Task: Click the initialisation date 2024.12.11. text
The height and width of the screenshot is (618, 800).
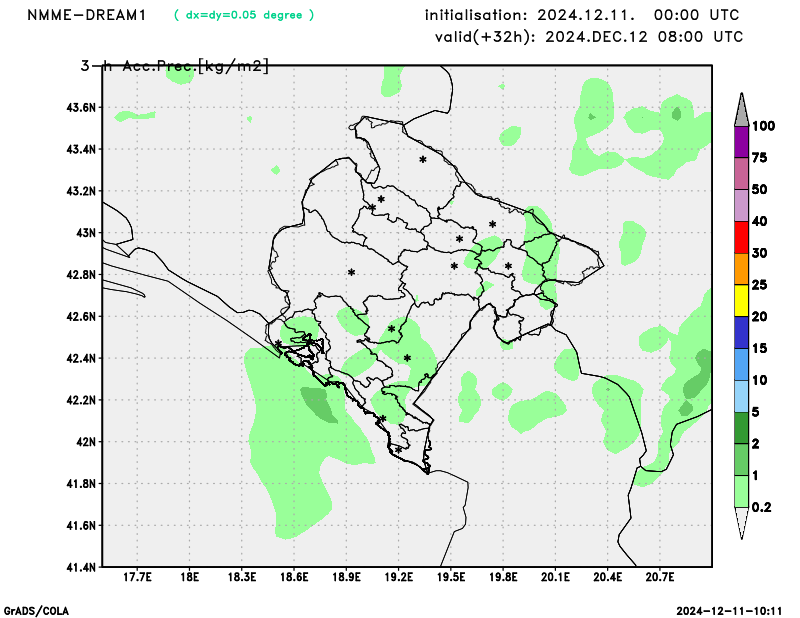Action: point(586,15)
